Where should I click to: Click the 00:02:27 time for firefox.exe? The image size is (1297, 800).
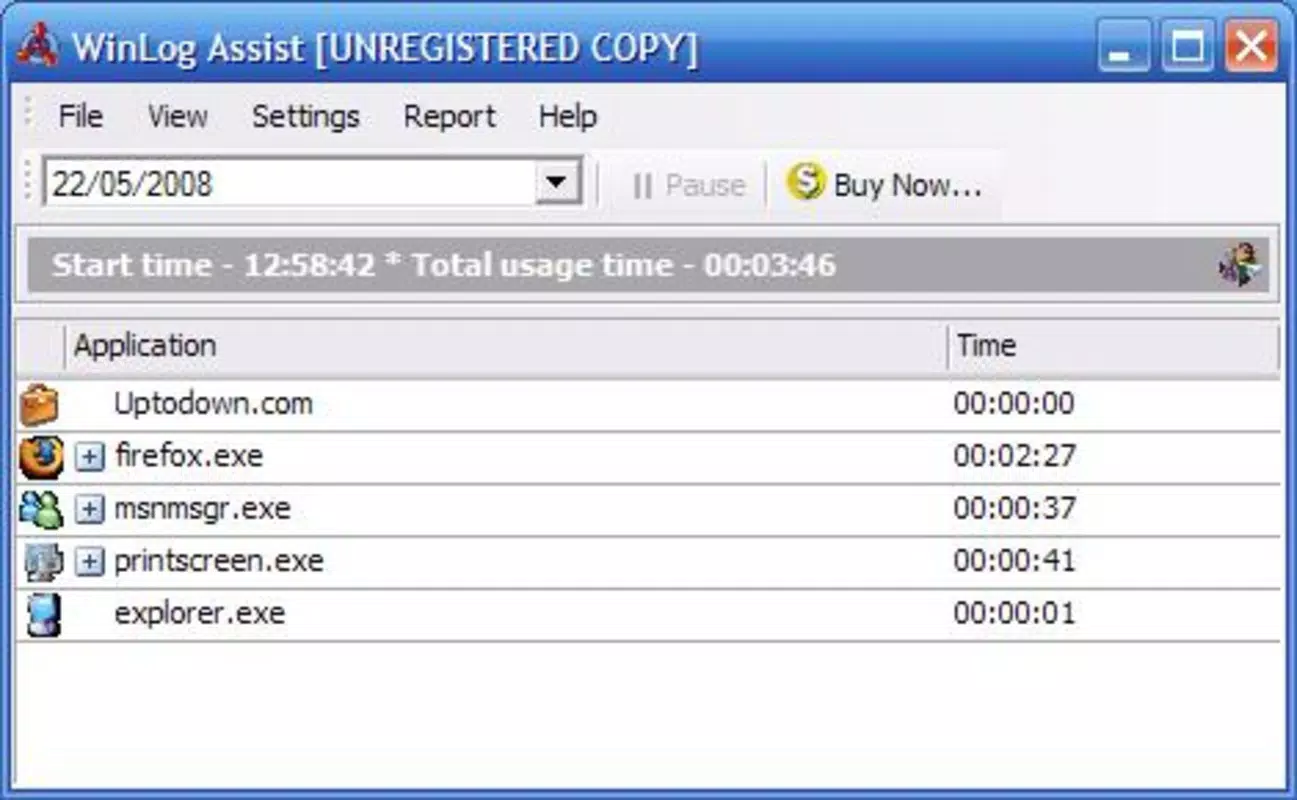coord(1014,456)
